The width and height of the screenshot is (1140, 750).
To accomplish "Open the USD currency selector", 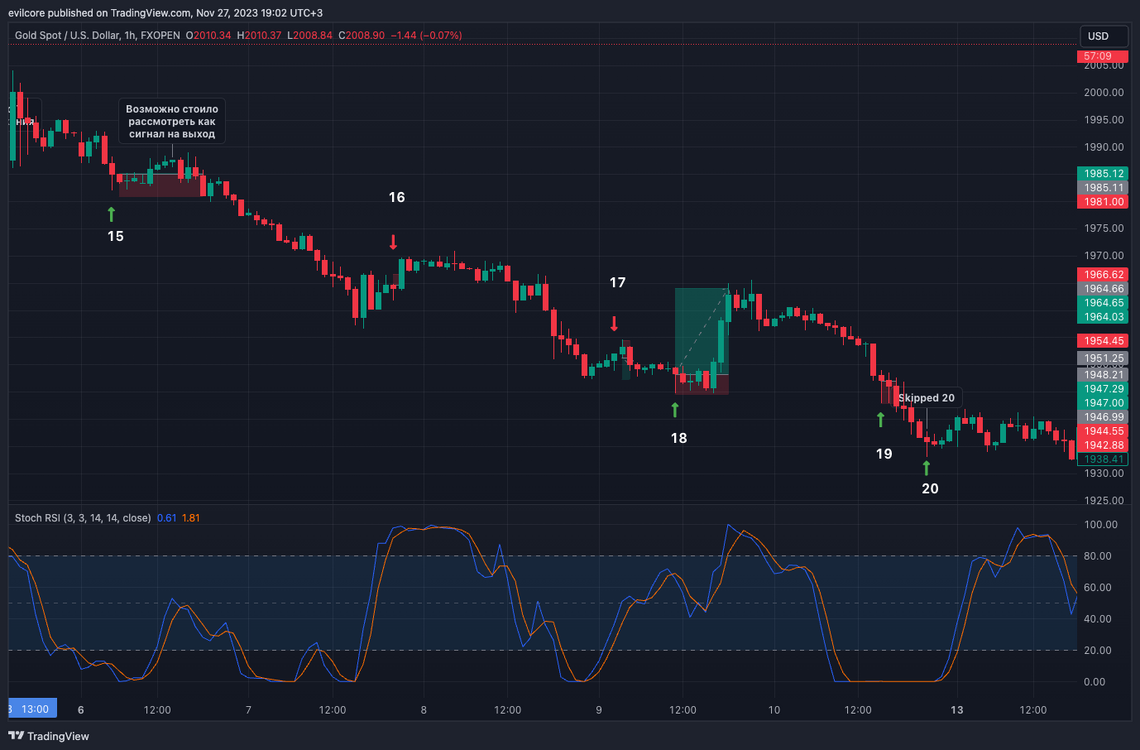I will [x=1103, y=36].
